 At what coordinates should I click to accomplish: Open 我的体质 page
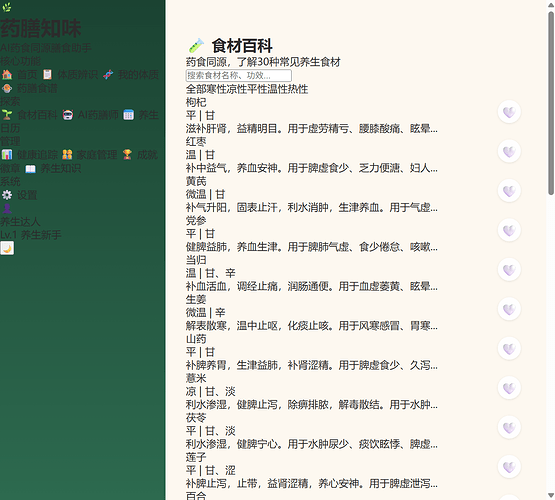tap(131, 75)
